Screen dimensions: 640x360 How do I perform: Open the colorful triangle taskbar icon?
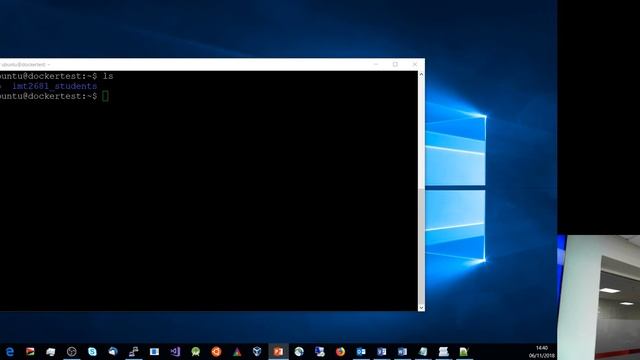click(237, 351)
